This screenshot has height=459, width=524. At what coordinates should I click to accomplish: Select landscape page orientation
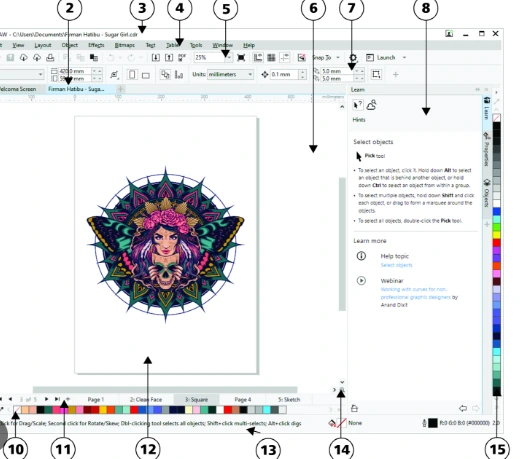[x=146, y=76]
